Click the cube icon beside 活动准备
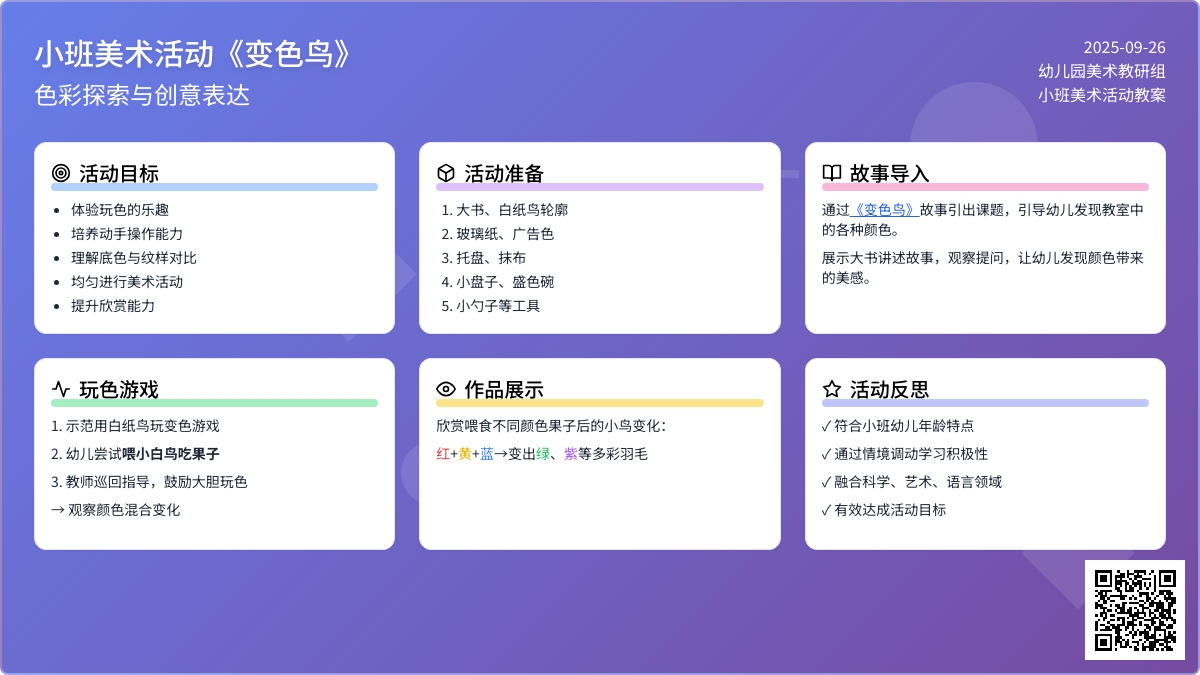Image resolution: width=1200 pixels, height=675 pixels. point(446,173)
